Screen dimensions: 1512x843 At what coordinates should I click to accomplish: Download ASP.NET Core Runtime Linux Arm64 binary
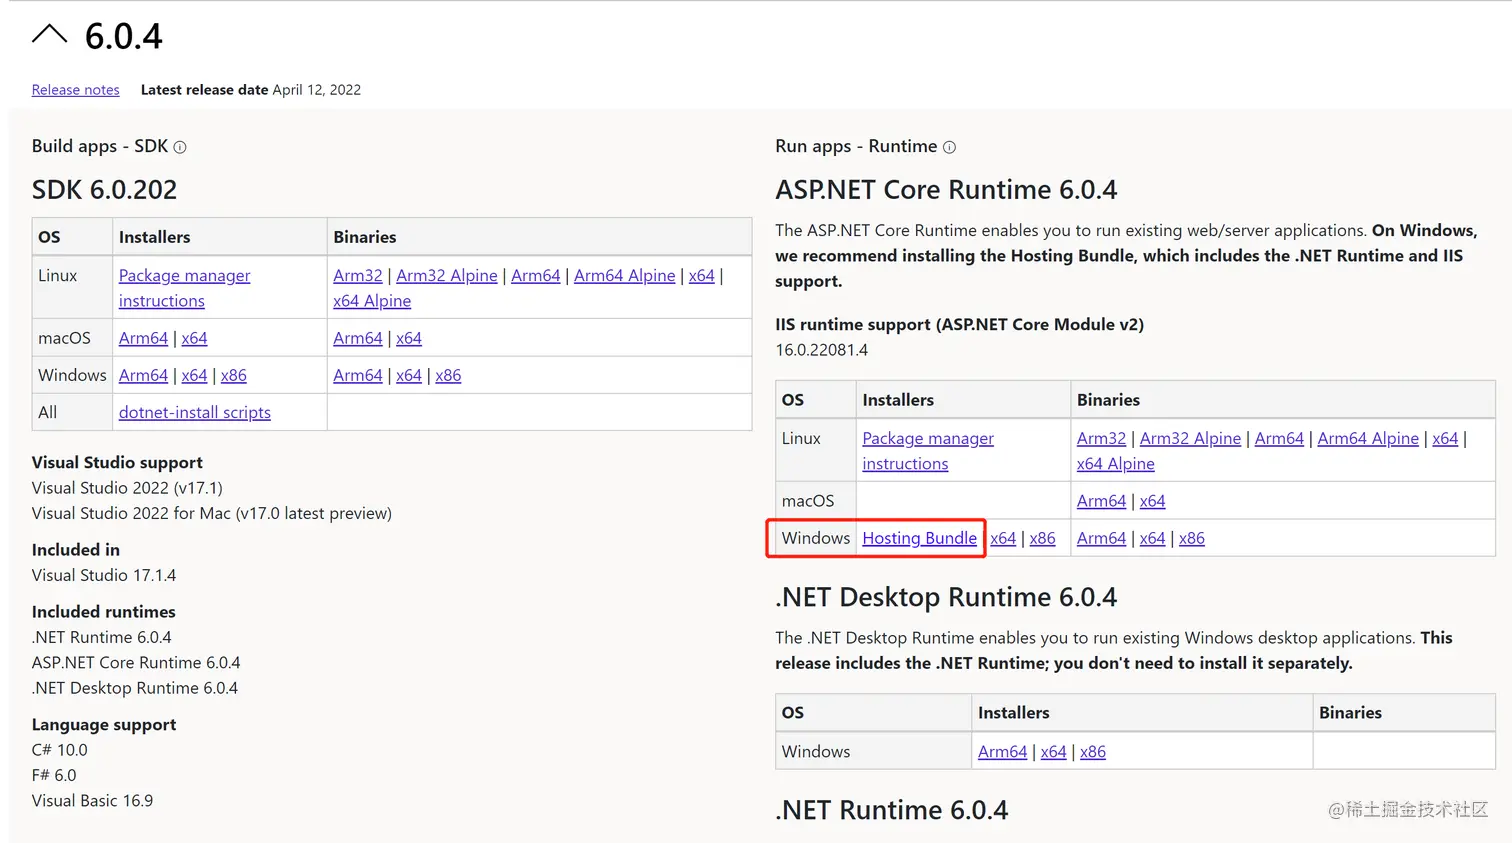[x=1279, y=438]
